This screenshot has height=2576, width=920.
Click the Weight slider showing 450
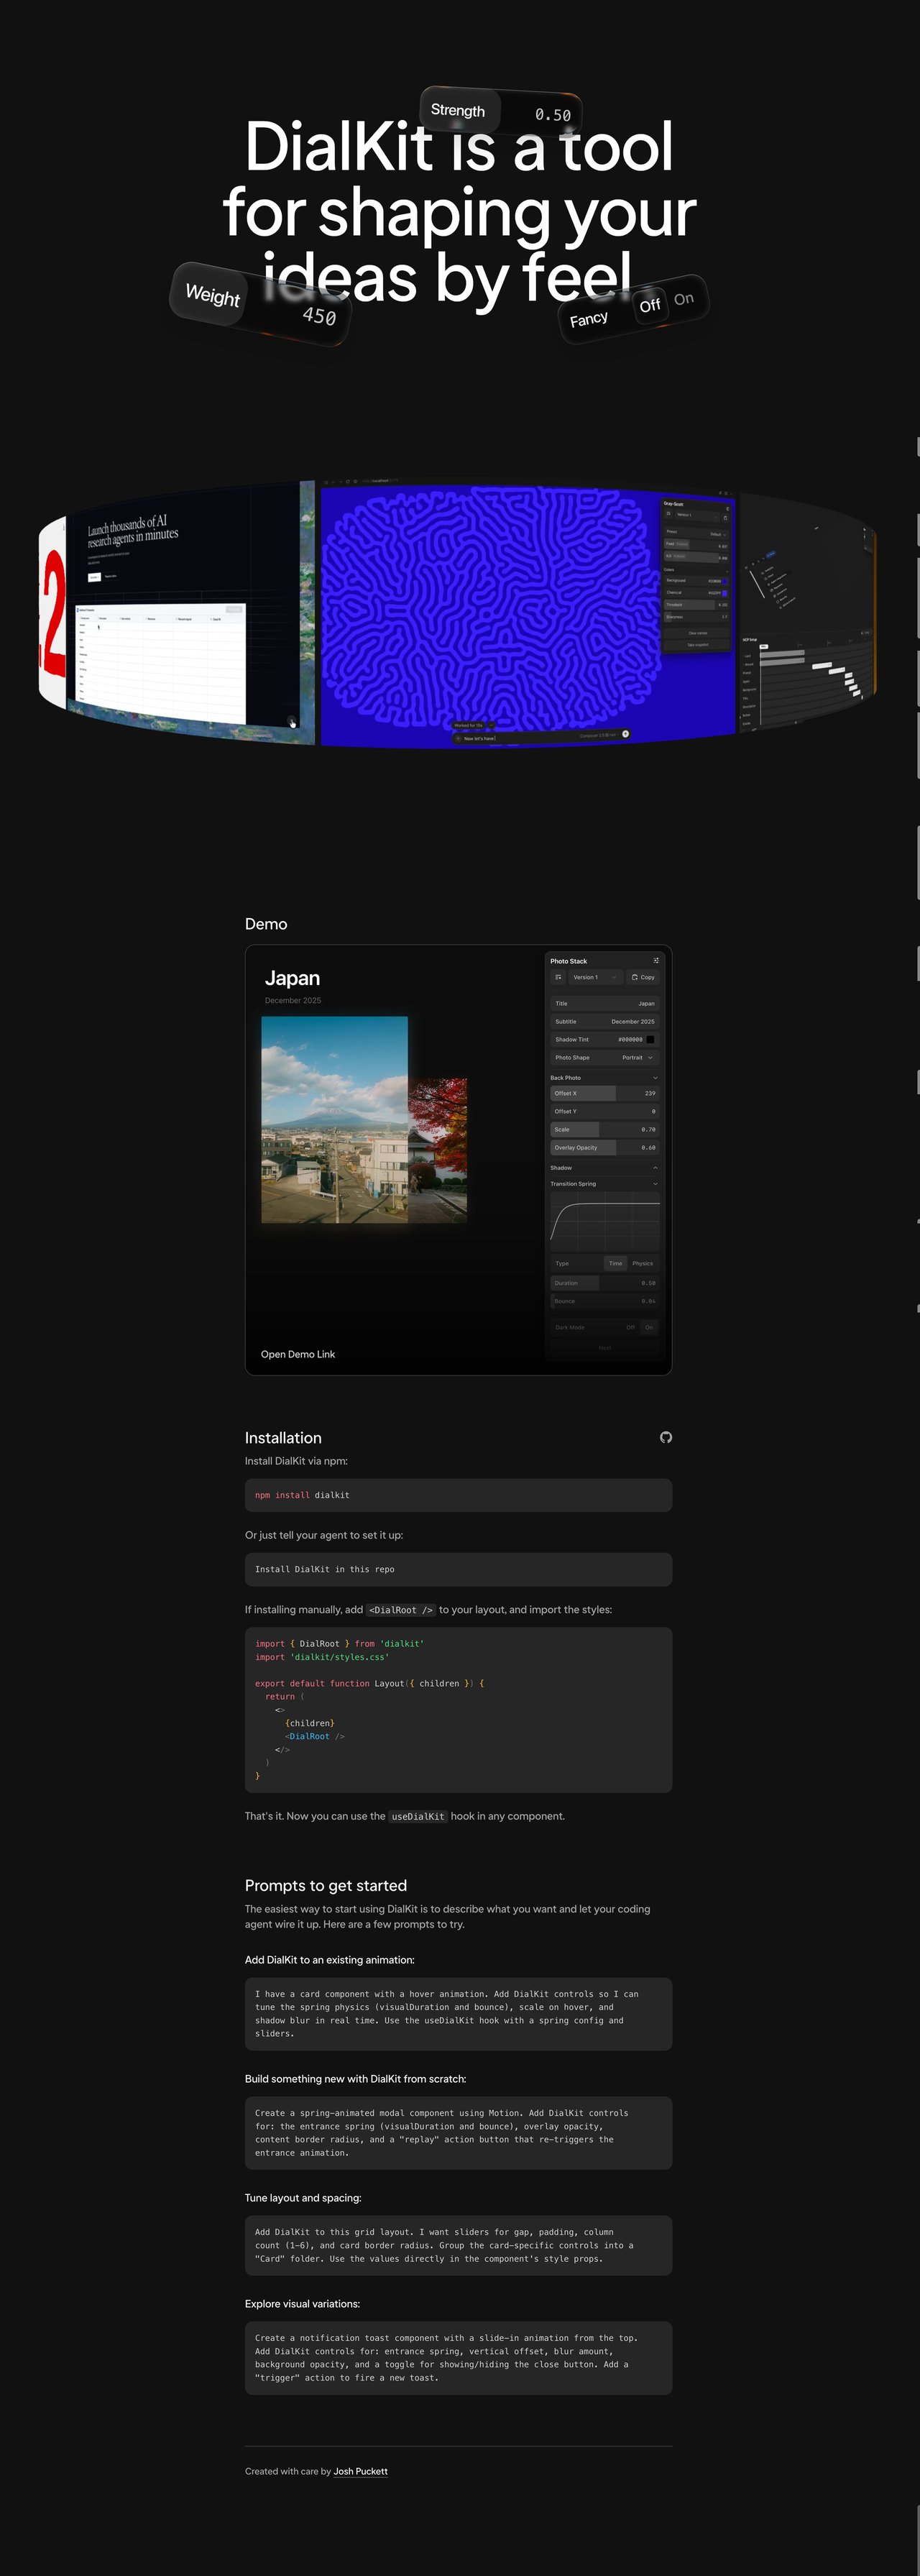(260, 305)
